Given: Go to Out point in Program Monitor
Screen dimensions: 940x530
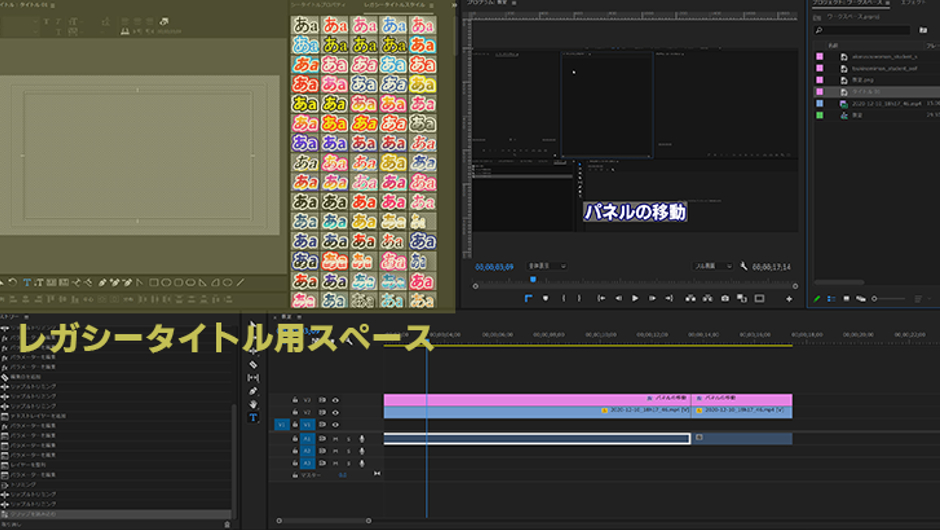Looking at the screenshot, I should [x=669, y=299].
